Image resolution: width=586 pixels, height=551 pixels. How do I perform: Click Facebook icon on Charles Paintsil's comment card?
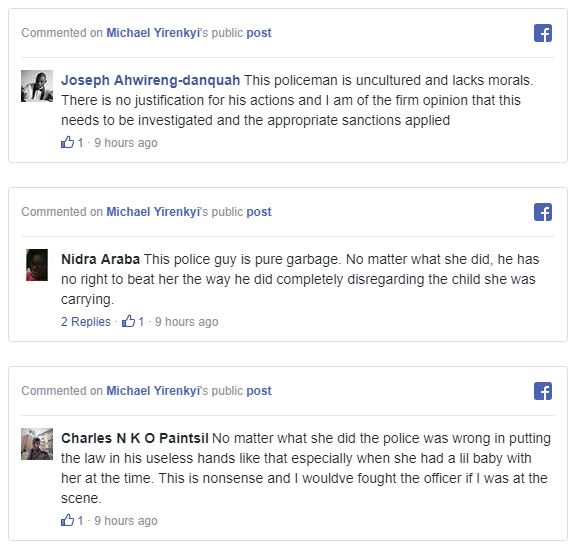click(543, 391)
